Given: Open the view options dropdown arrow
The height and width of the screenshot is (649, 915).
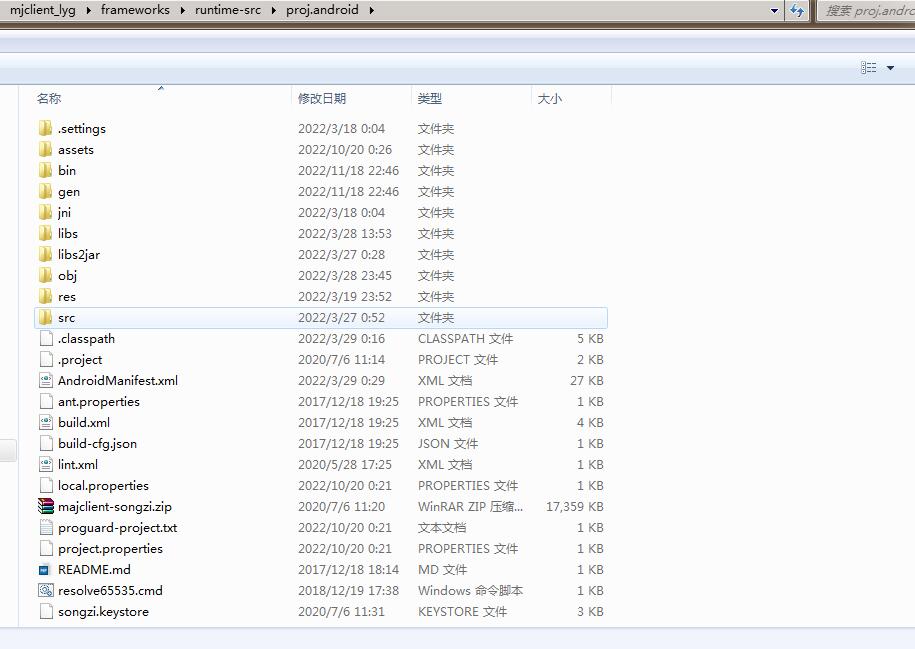Looking at the screenshot, I should (890, 68).
